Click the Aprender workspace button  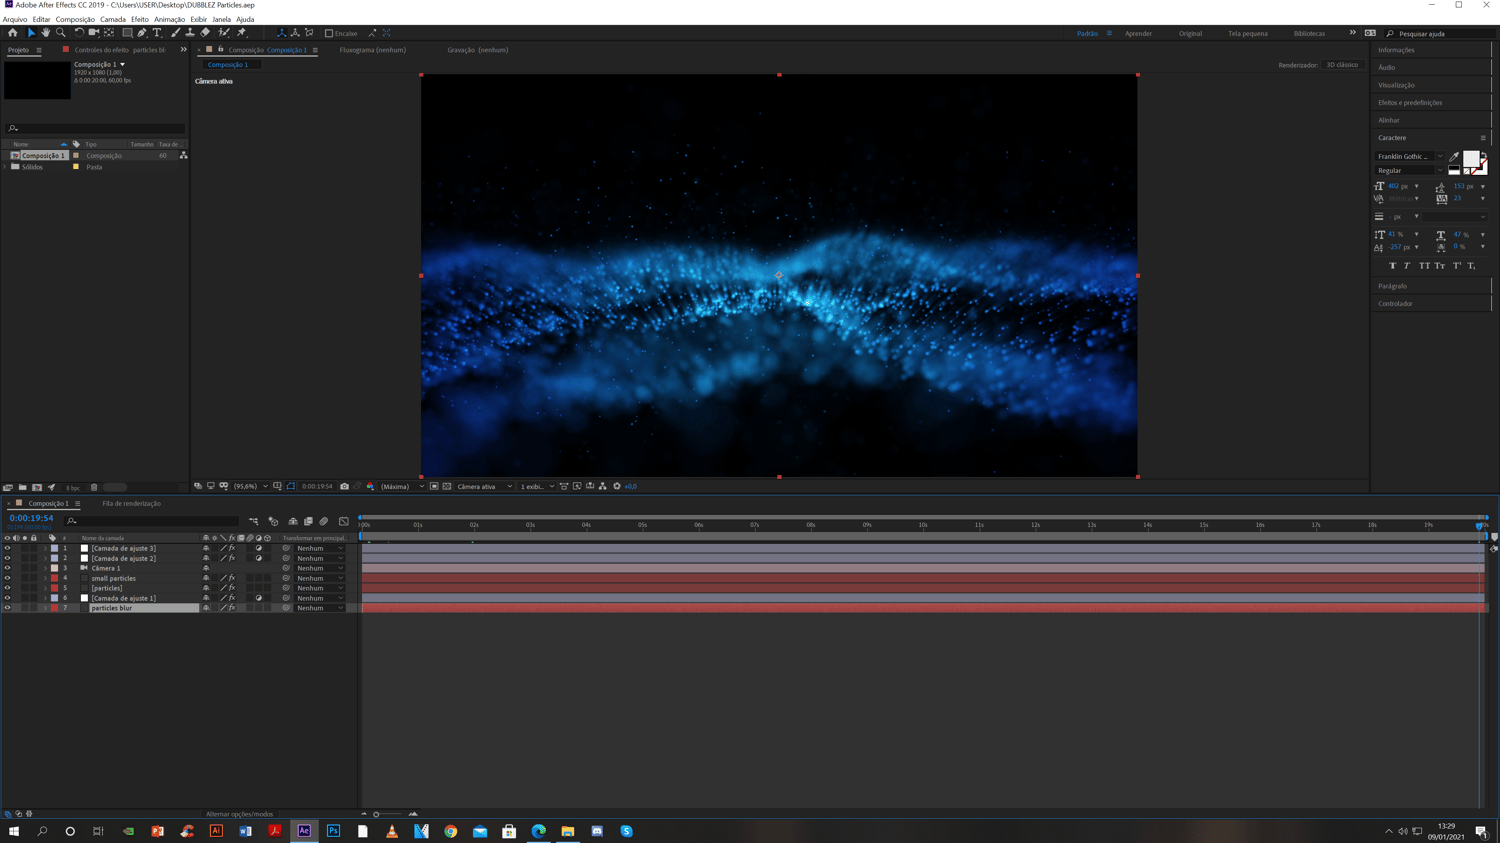[x=1138, y=33]
